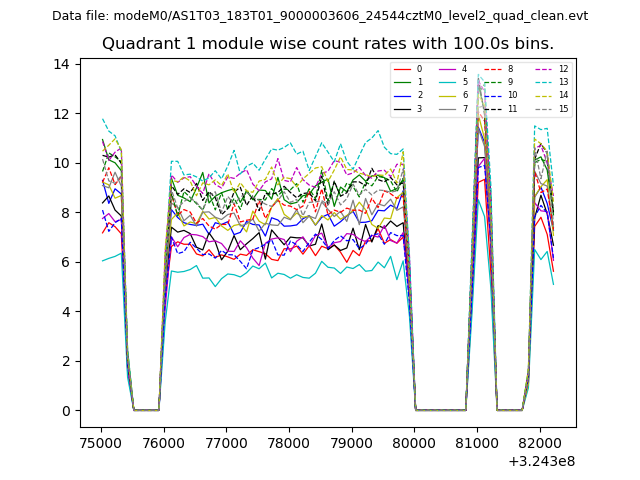Viewport: 640px width, 480px height.
Task: Click the y-axis tick label 0
Action: pos(65,411)
